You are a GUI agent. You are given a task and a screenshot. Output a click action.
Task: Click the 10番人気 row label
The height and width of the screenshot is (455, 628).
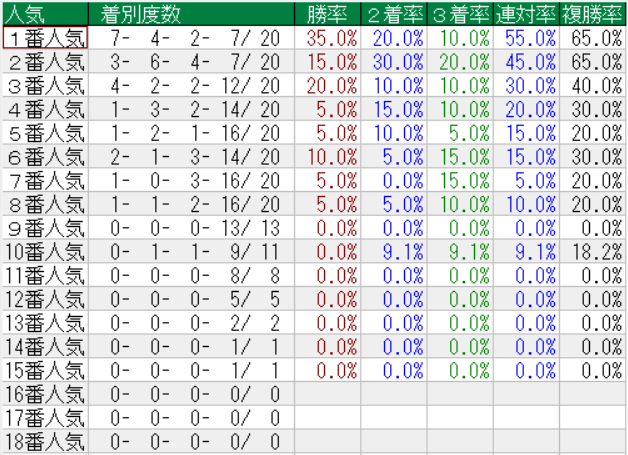(45, 252)
